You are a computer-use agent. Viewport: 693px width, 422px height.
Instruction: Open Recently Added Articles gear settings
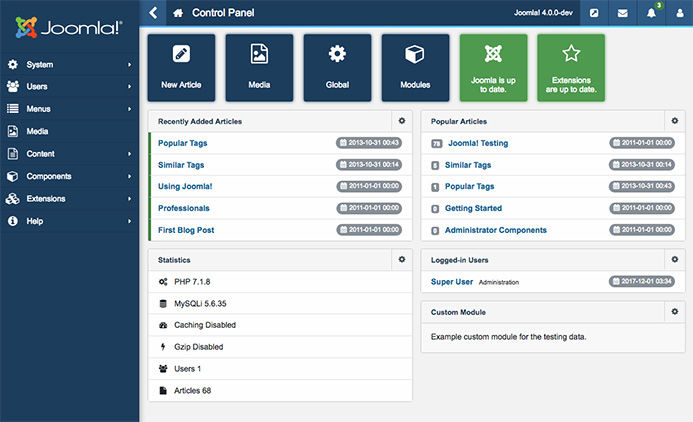402,120
